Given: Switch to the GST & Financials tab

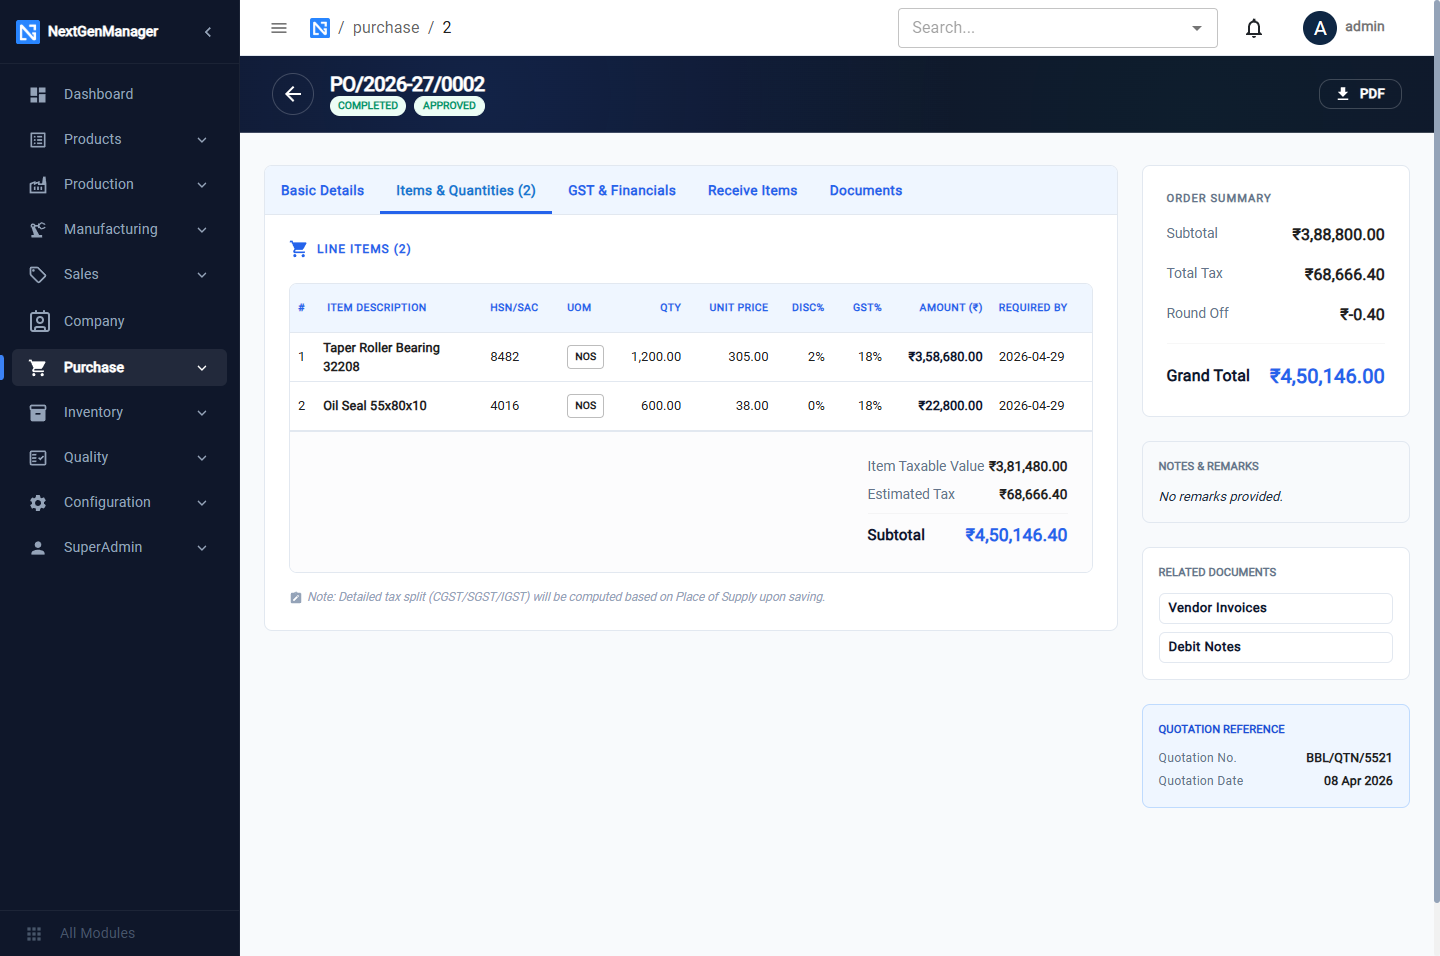Looking at the screenshot, I should click(622, 190).
